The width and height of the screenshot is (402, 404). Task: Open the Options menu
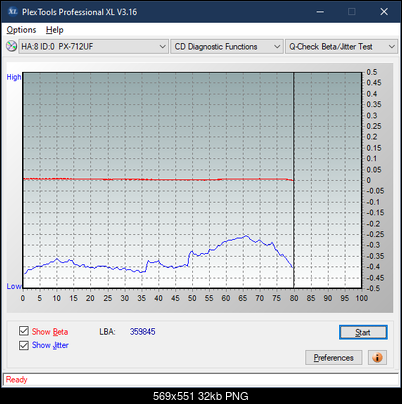coord(21,30)
